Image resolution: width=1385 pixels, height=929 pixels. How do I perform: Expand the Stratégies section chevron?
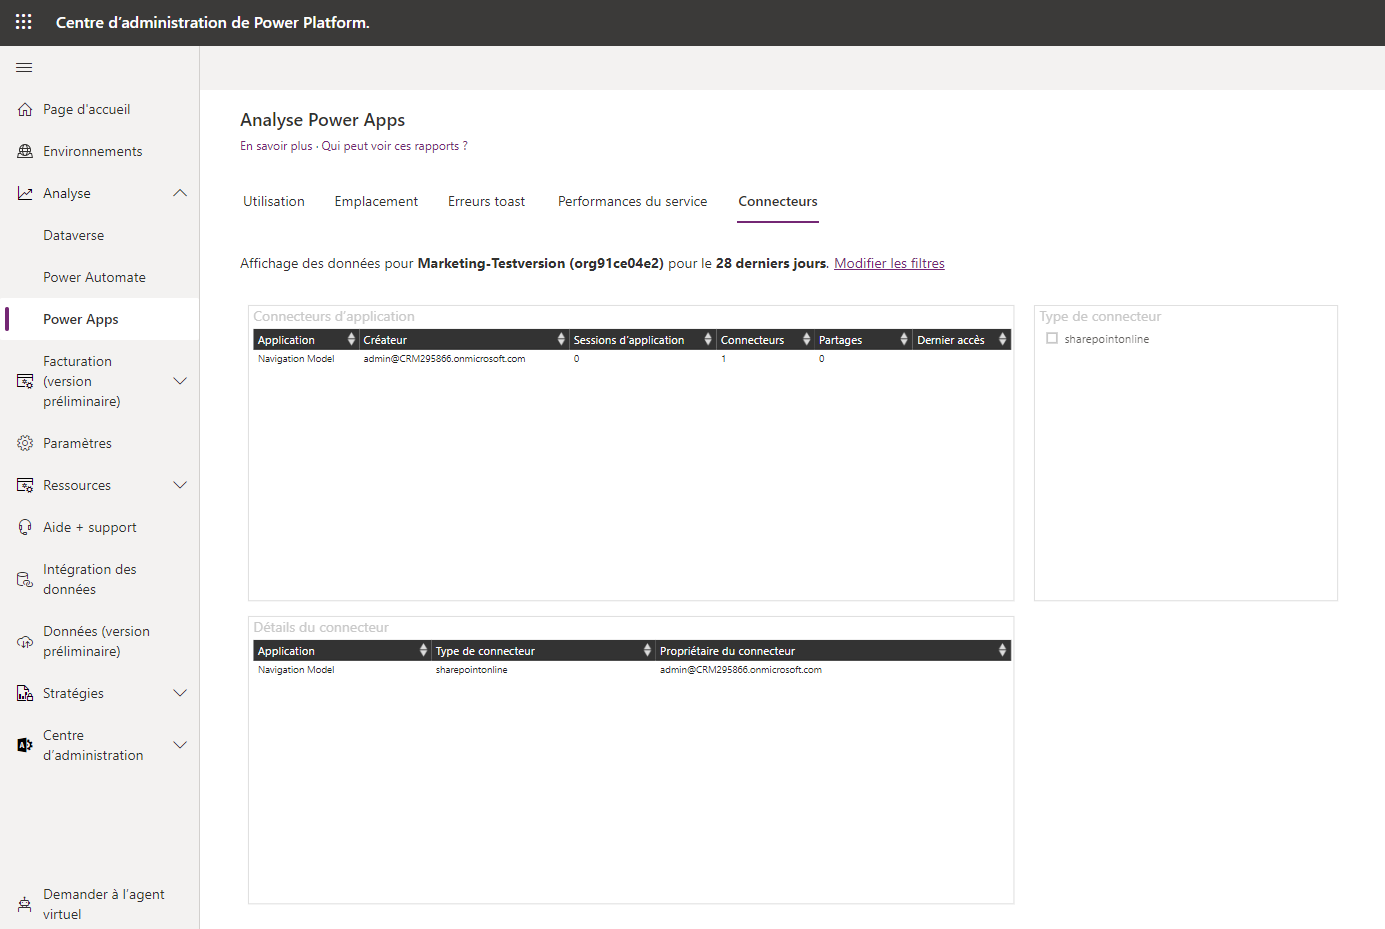tap(180, 694)
